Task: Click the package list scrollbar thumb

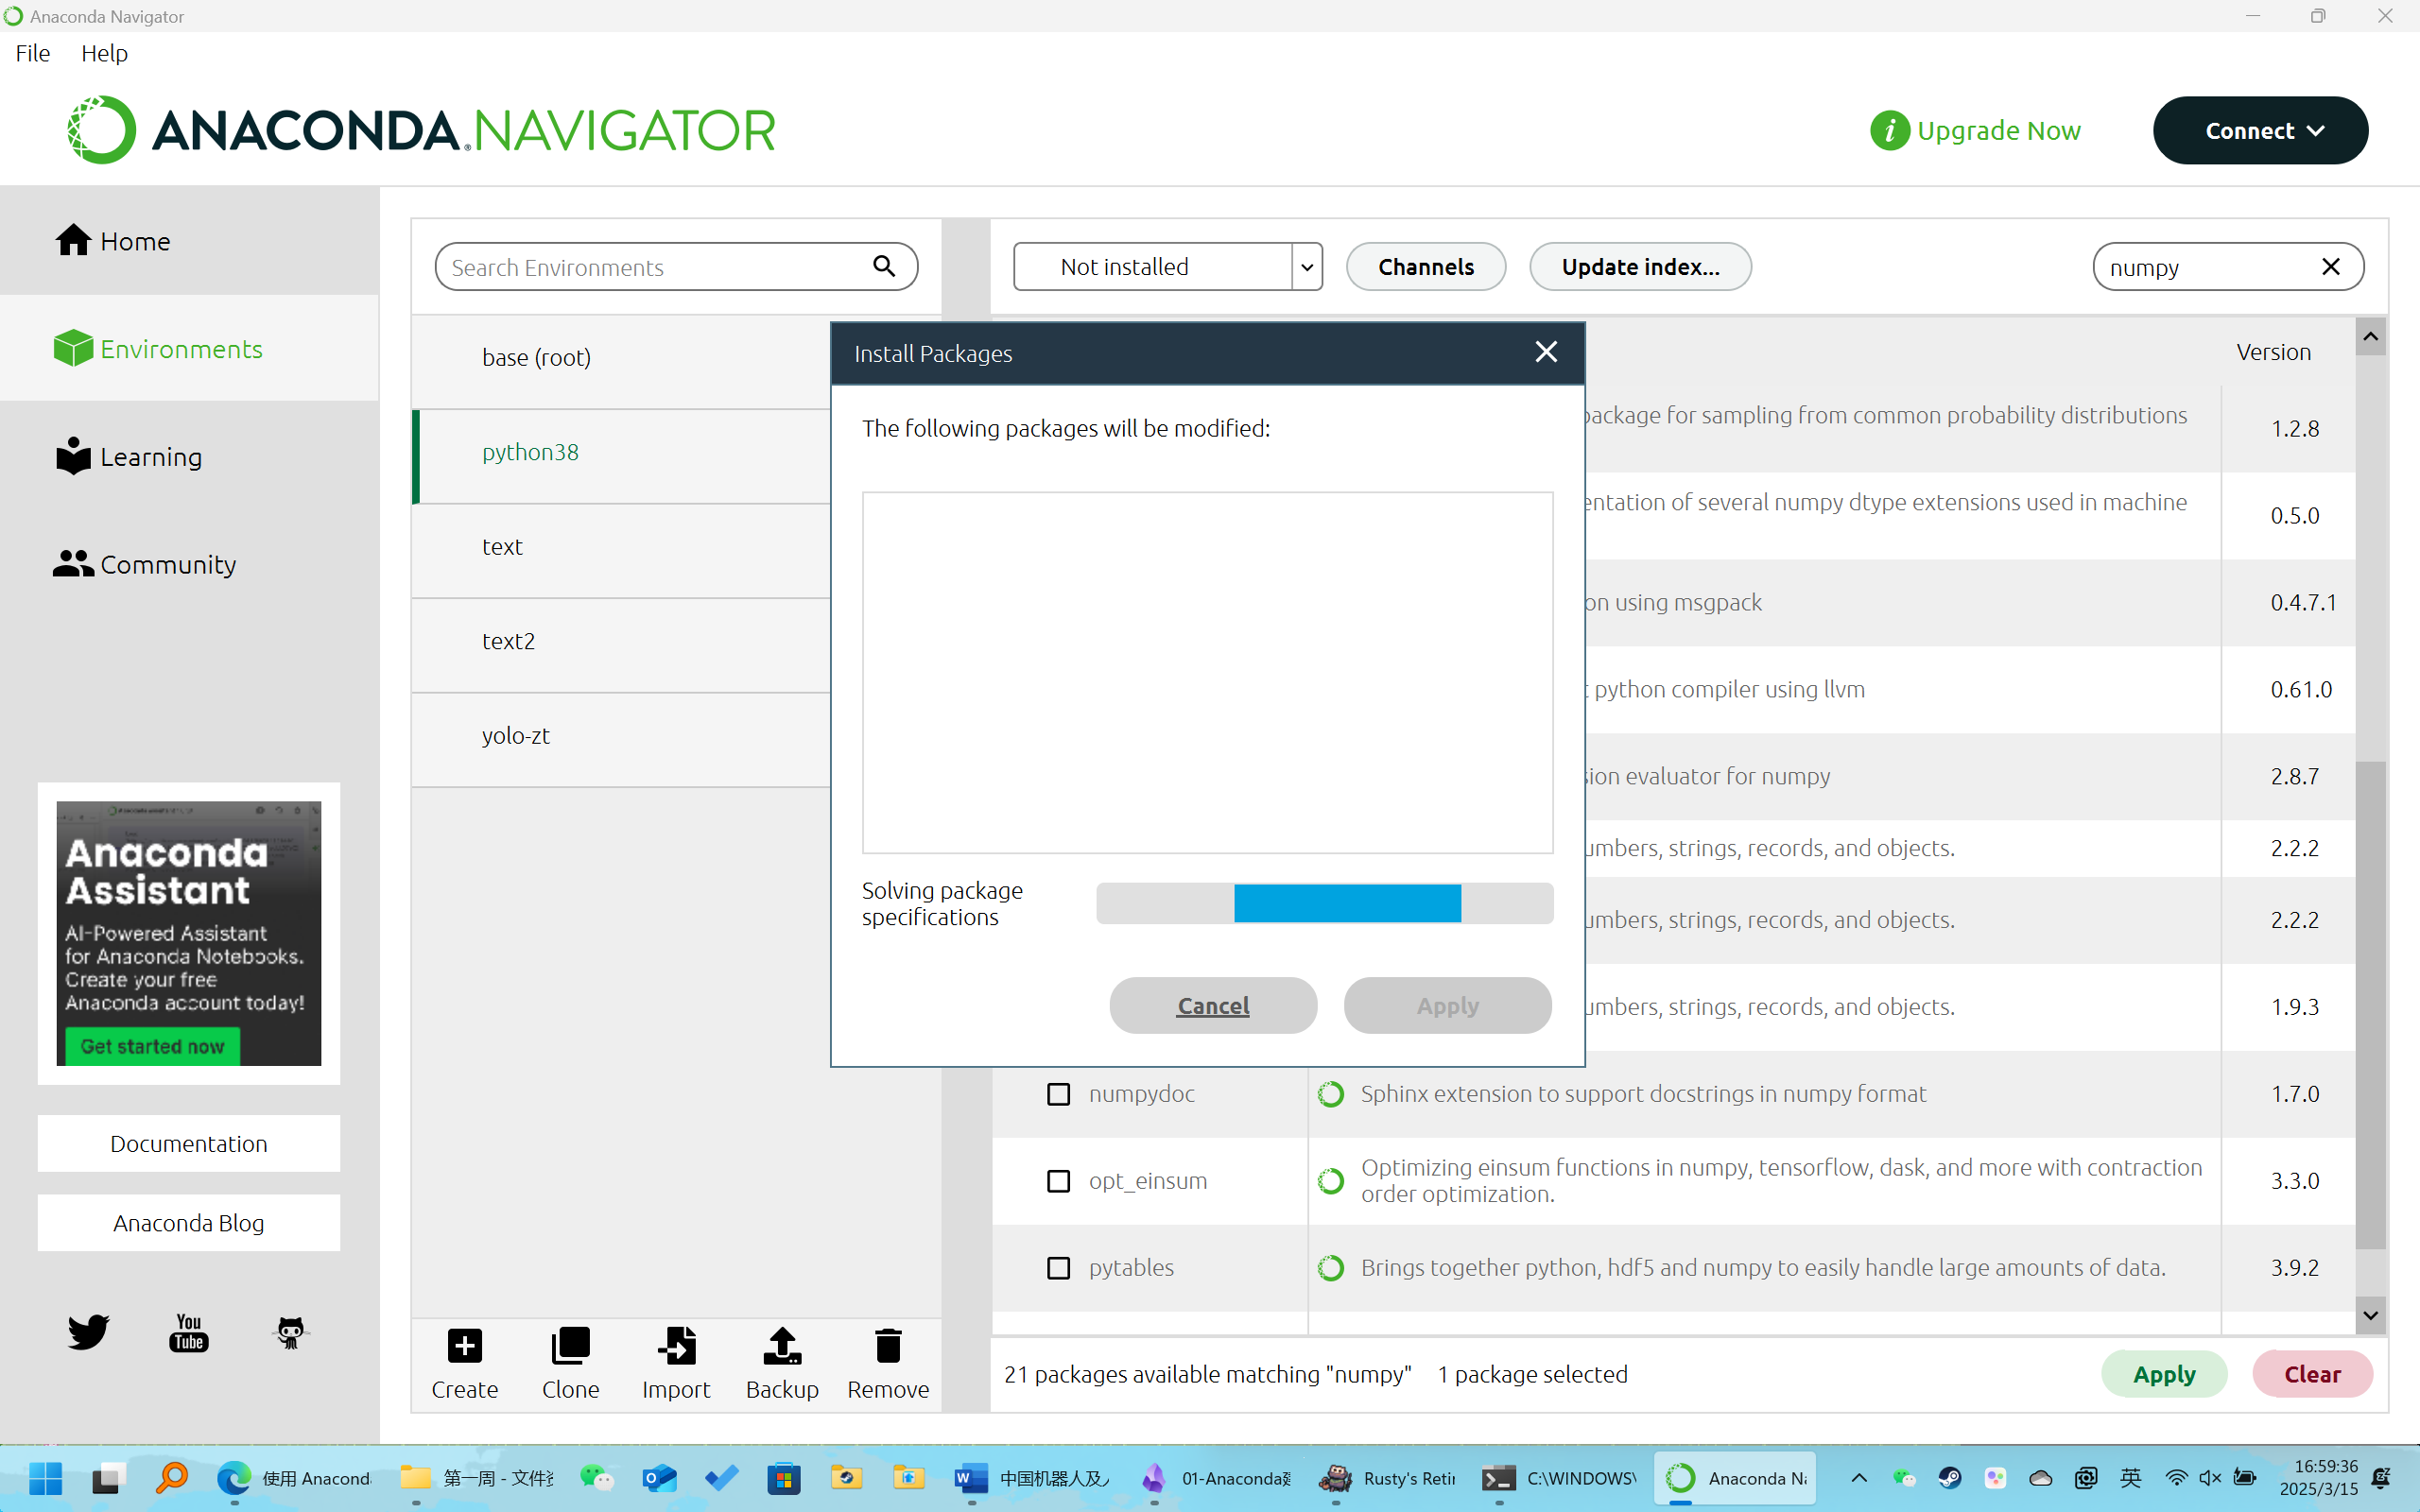Action: [x=2371, y=1005]
